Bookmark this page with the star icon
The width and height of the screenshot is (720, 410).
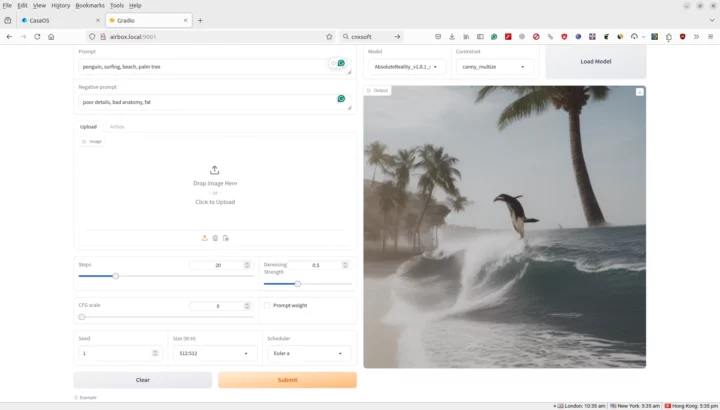(329, 37)
